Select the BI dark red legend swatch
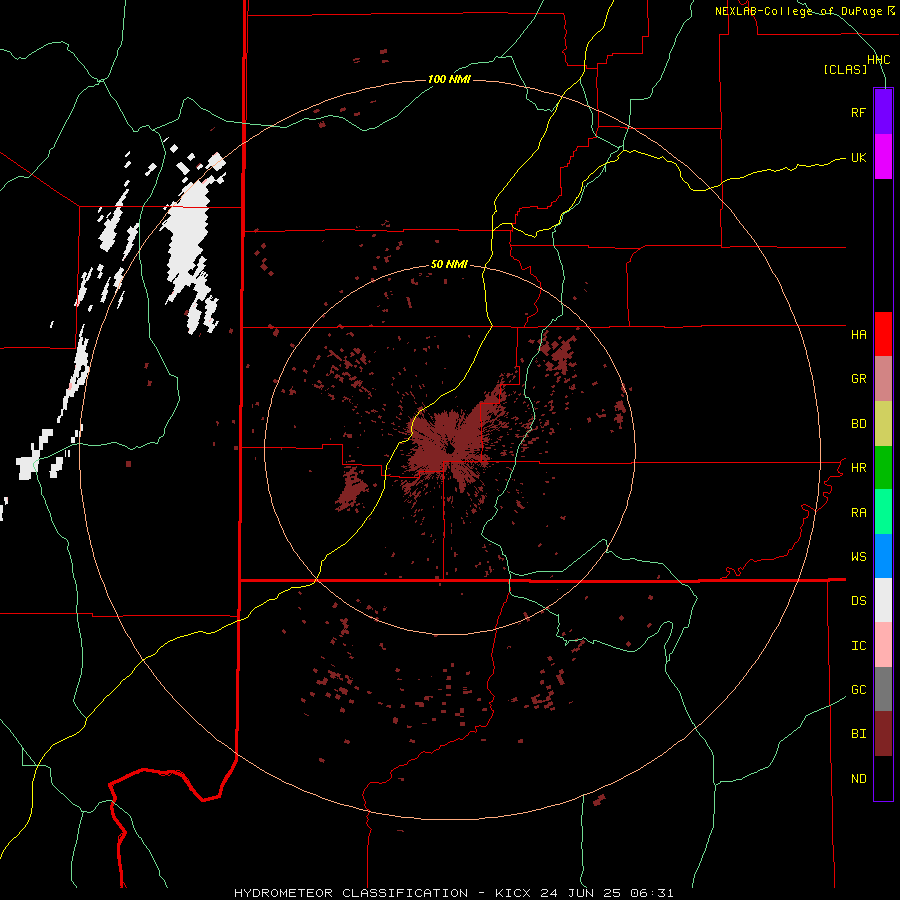 pos(883,734)
